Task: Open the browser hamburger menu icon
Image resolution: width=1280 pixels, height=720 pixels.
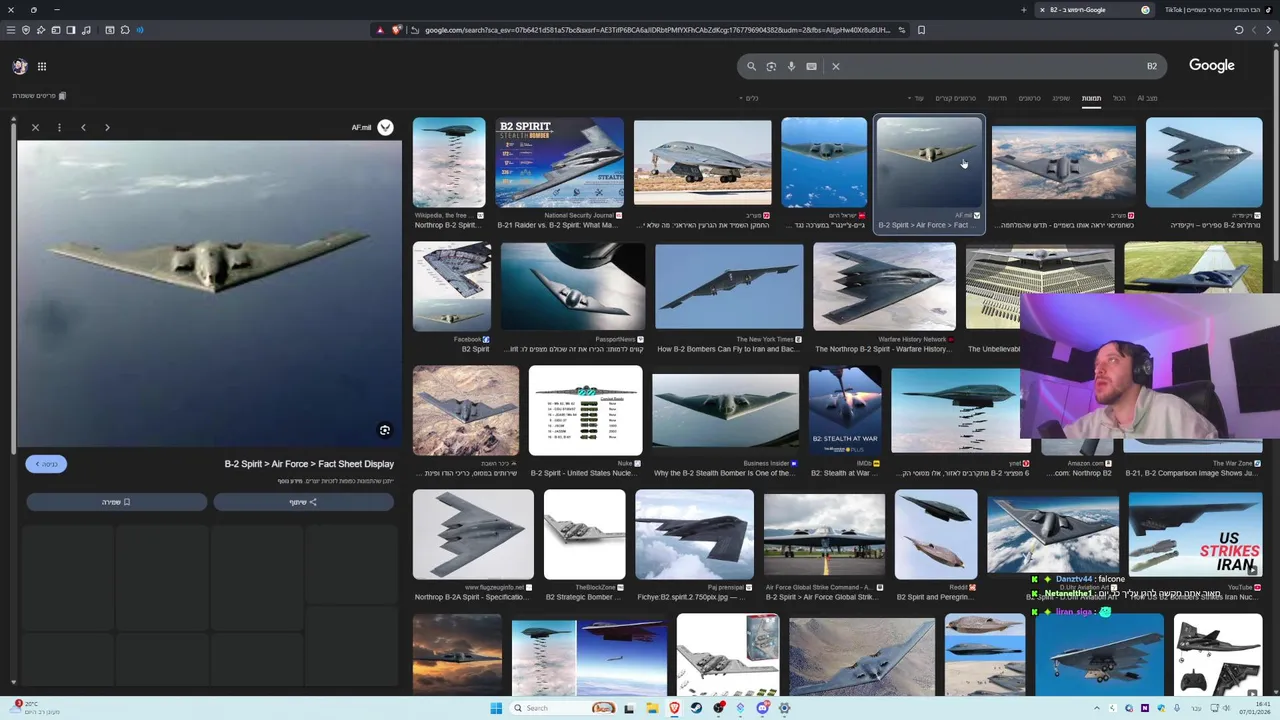Action: (11, 30)
